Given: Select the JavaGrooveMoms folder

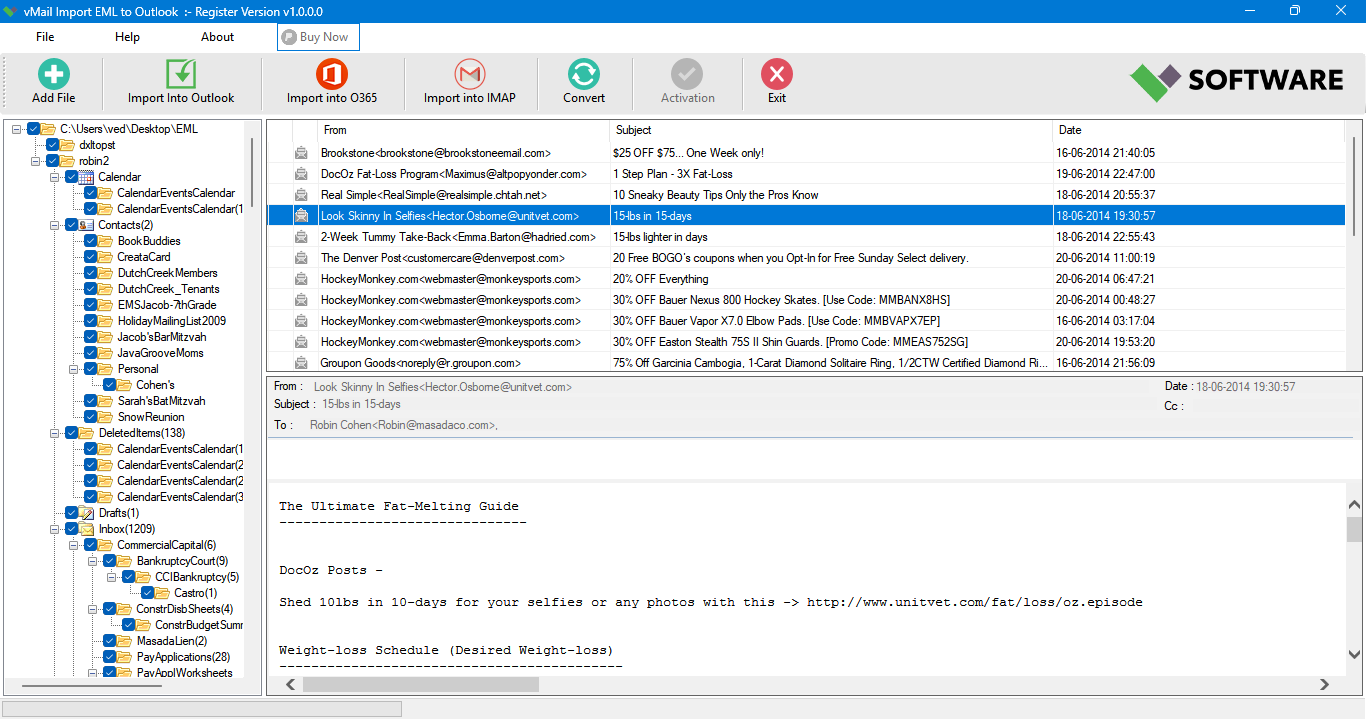Looking at the screenshot, I should coord(160,353).
